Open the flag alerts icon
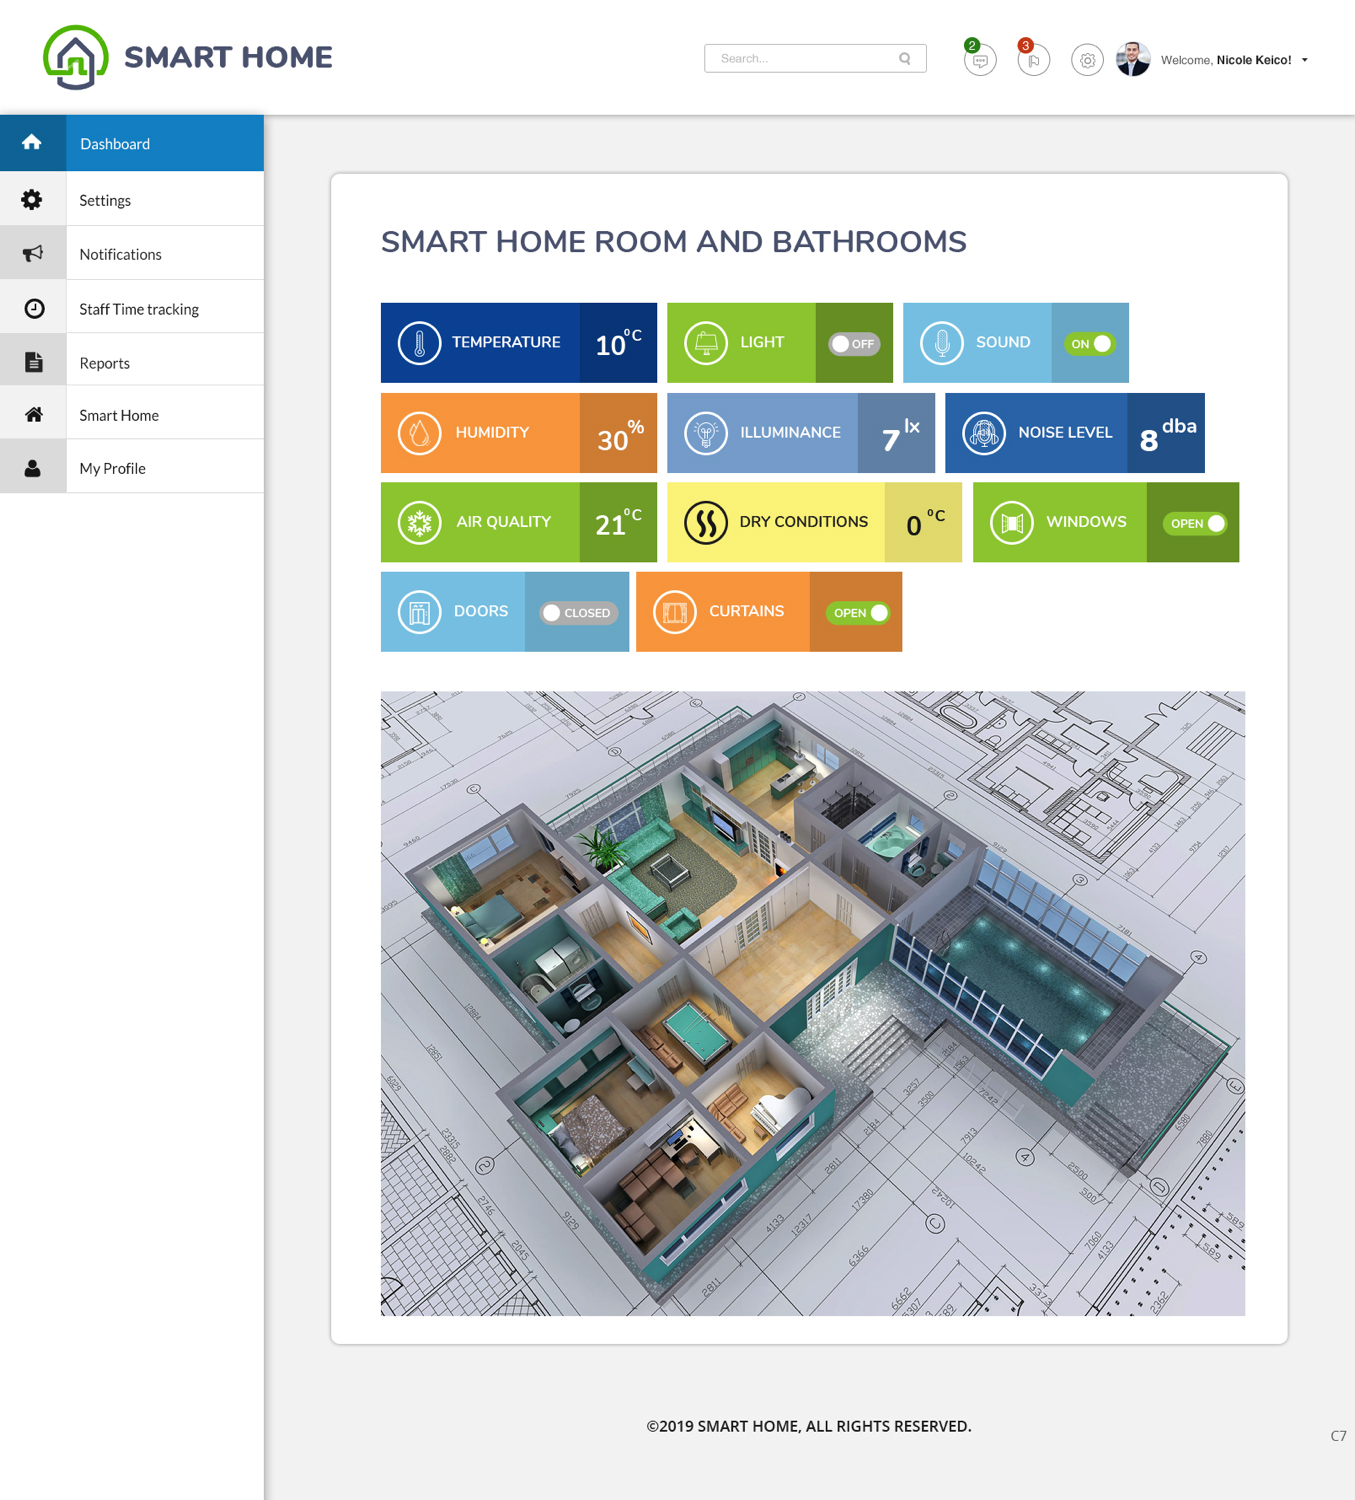Viewport: 1355px width, 1500px height. point(1033,61)
